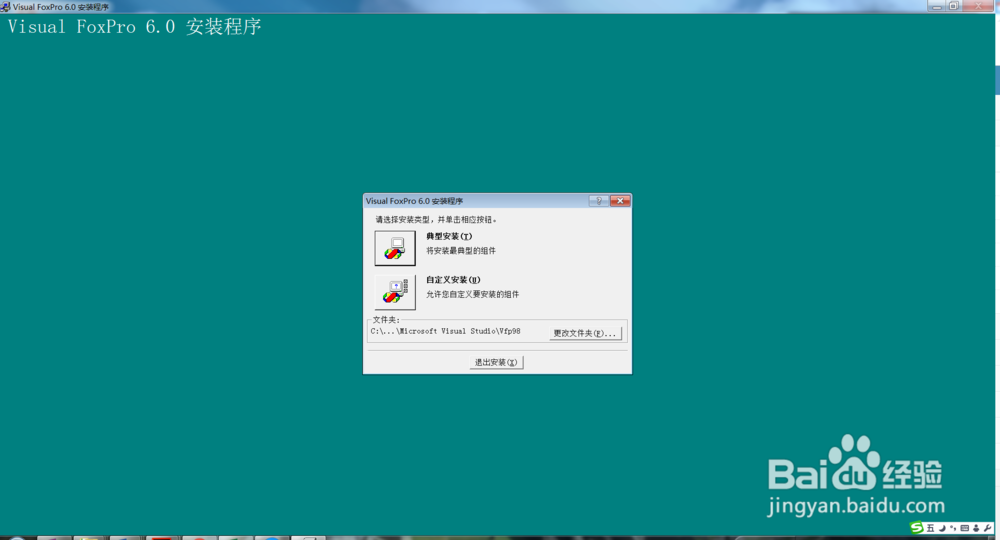Toggle the moon half-width/full-width icon
This screenshot has height=540, width=1000.
pyautogui.click(x=943, y=528)
